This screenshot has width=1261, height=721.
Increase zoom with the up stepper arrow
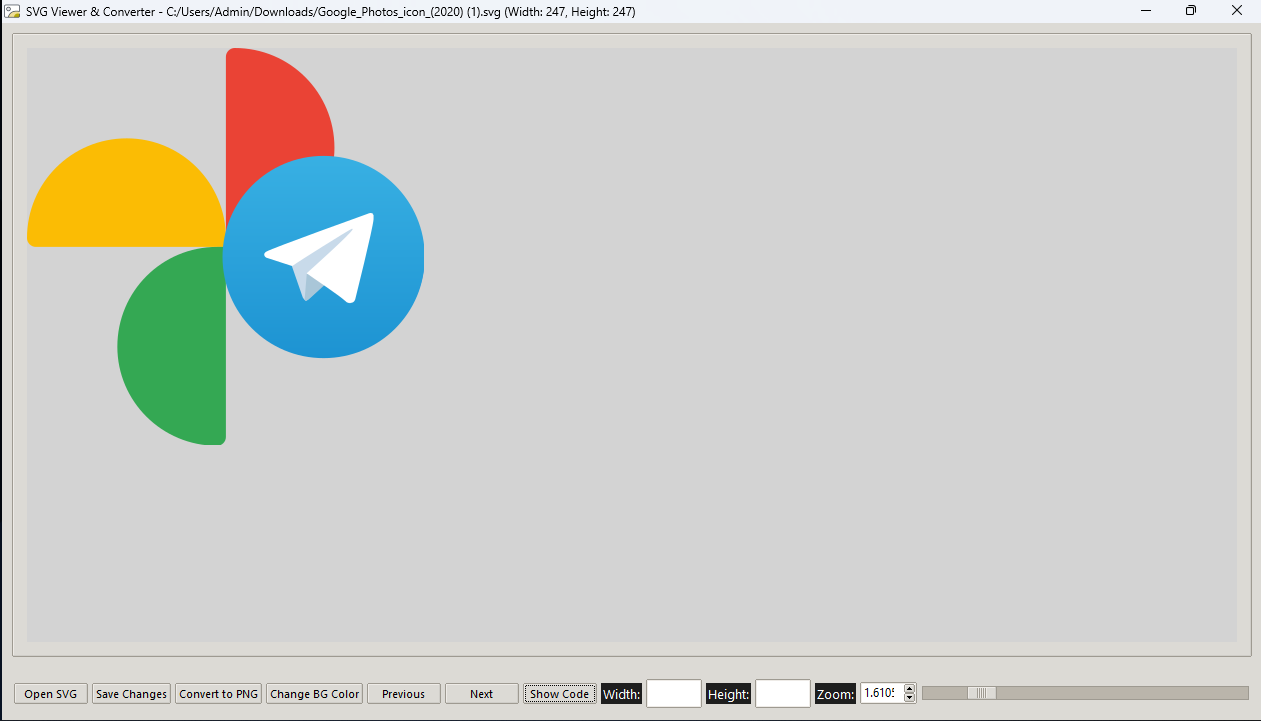(x=909, y=688)
